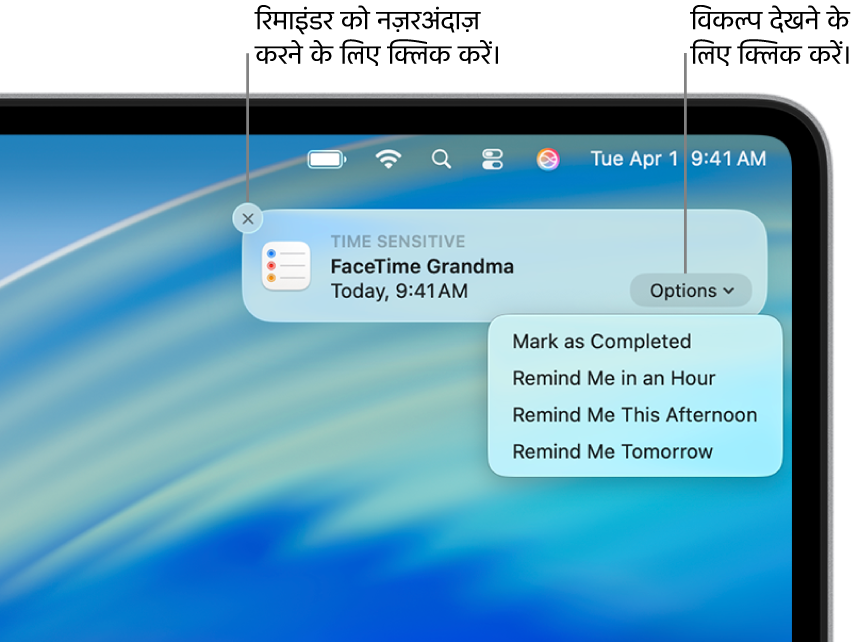Click the Today, 9:41 AM reminder time

click(x=399, y=291)
